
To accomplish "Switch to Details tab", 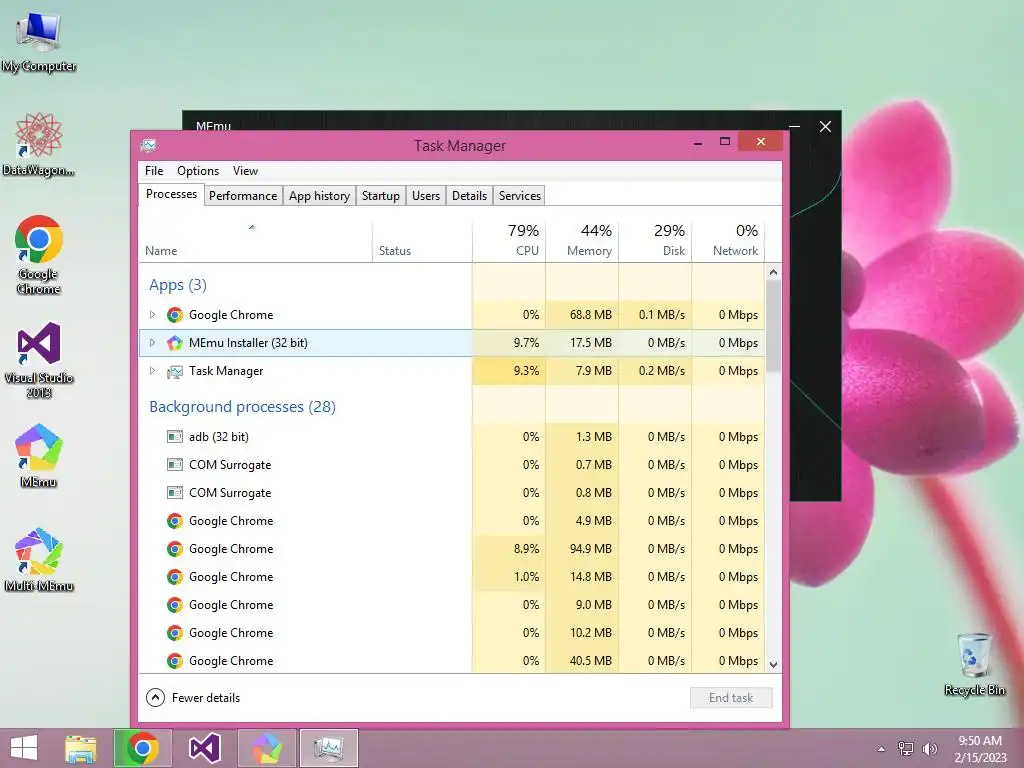I will (x=470, y=196).
